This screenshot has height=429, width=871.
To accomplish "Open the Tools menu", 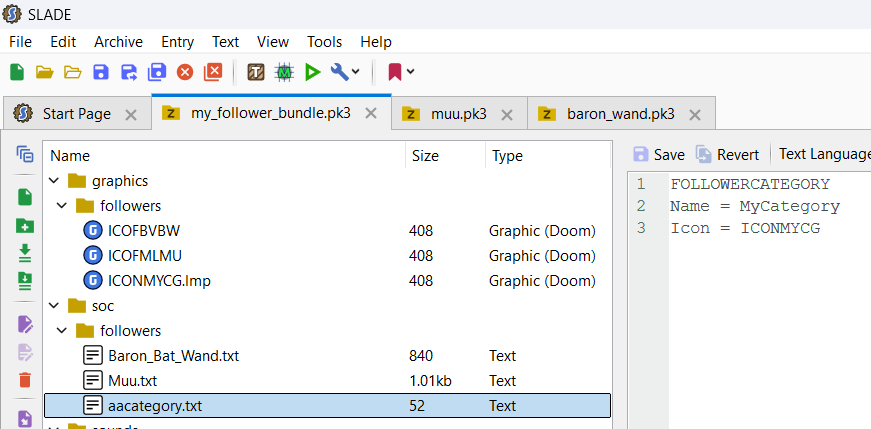I will (x=324, y=42).
